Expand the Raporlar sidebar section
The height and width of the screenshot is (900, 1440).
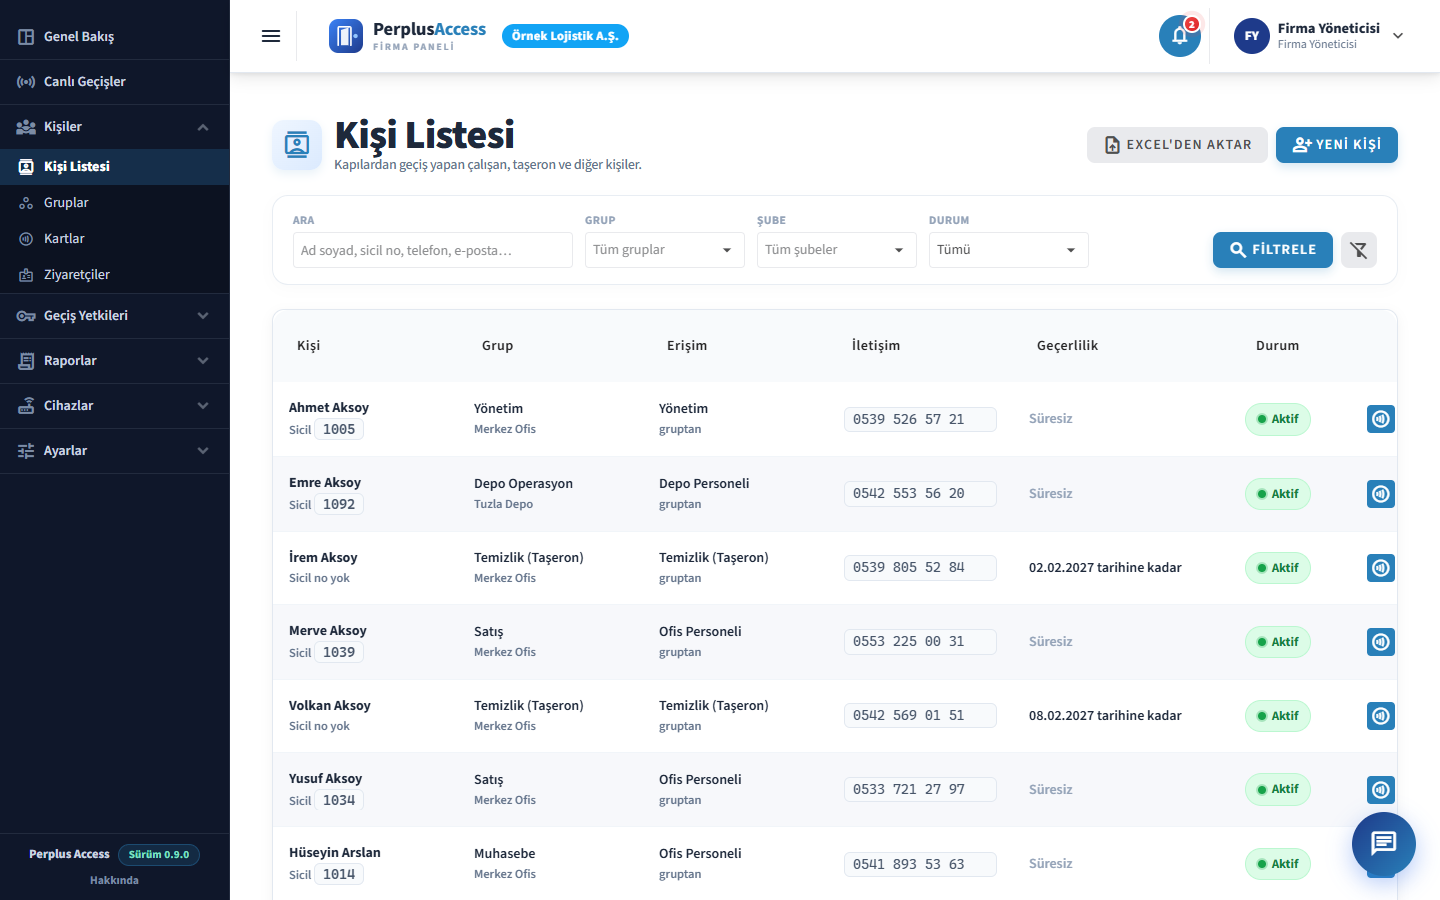tap(115, 361)
